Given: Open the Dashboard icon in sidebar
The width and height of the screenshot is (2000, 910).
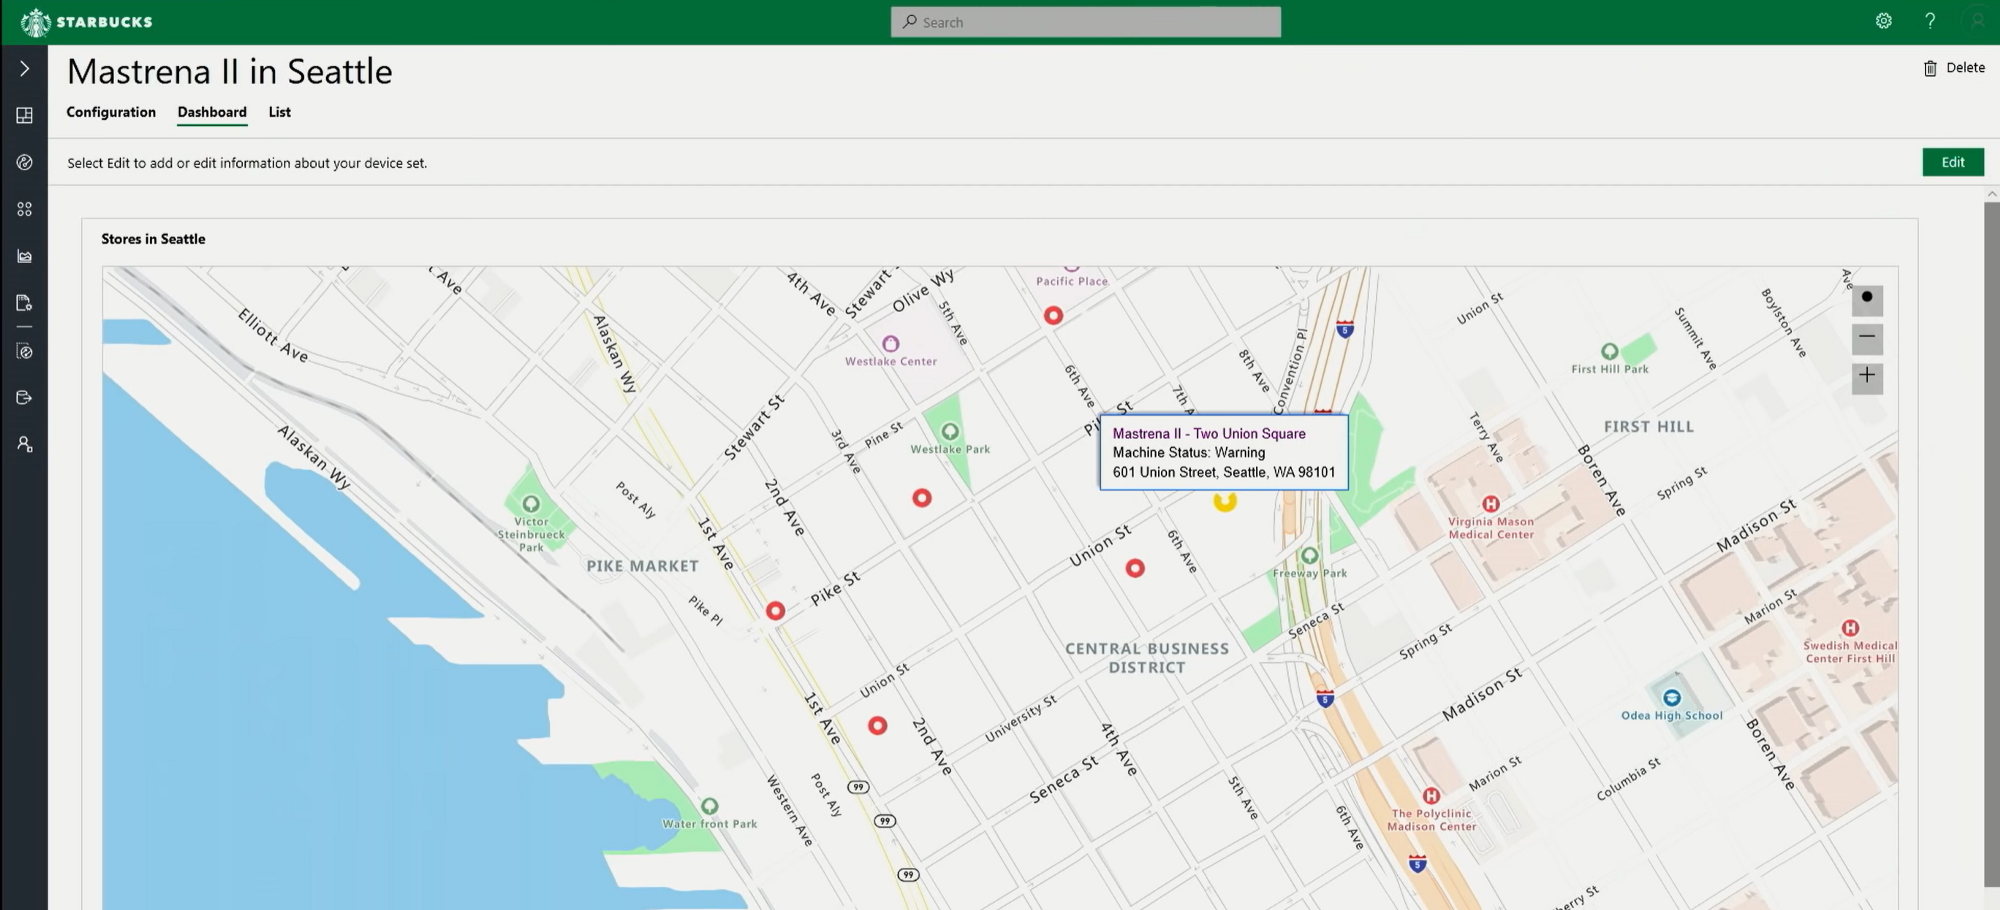Looking at the screenshot, I should 24,116.
